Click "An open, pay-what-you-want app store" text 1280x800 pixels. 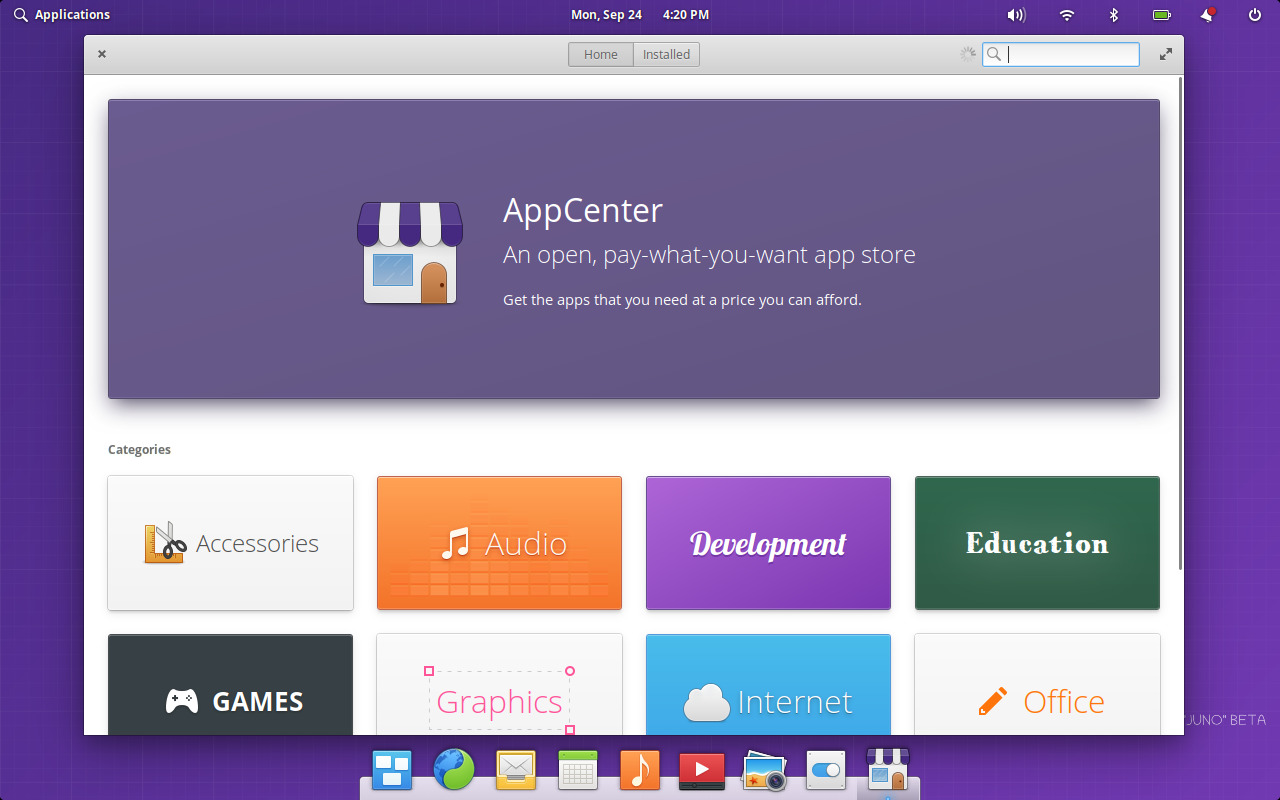point(709,255)
